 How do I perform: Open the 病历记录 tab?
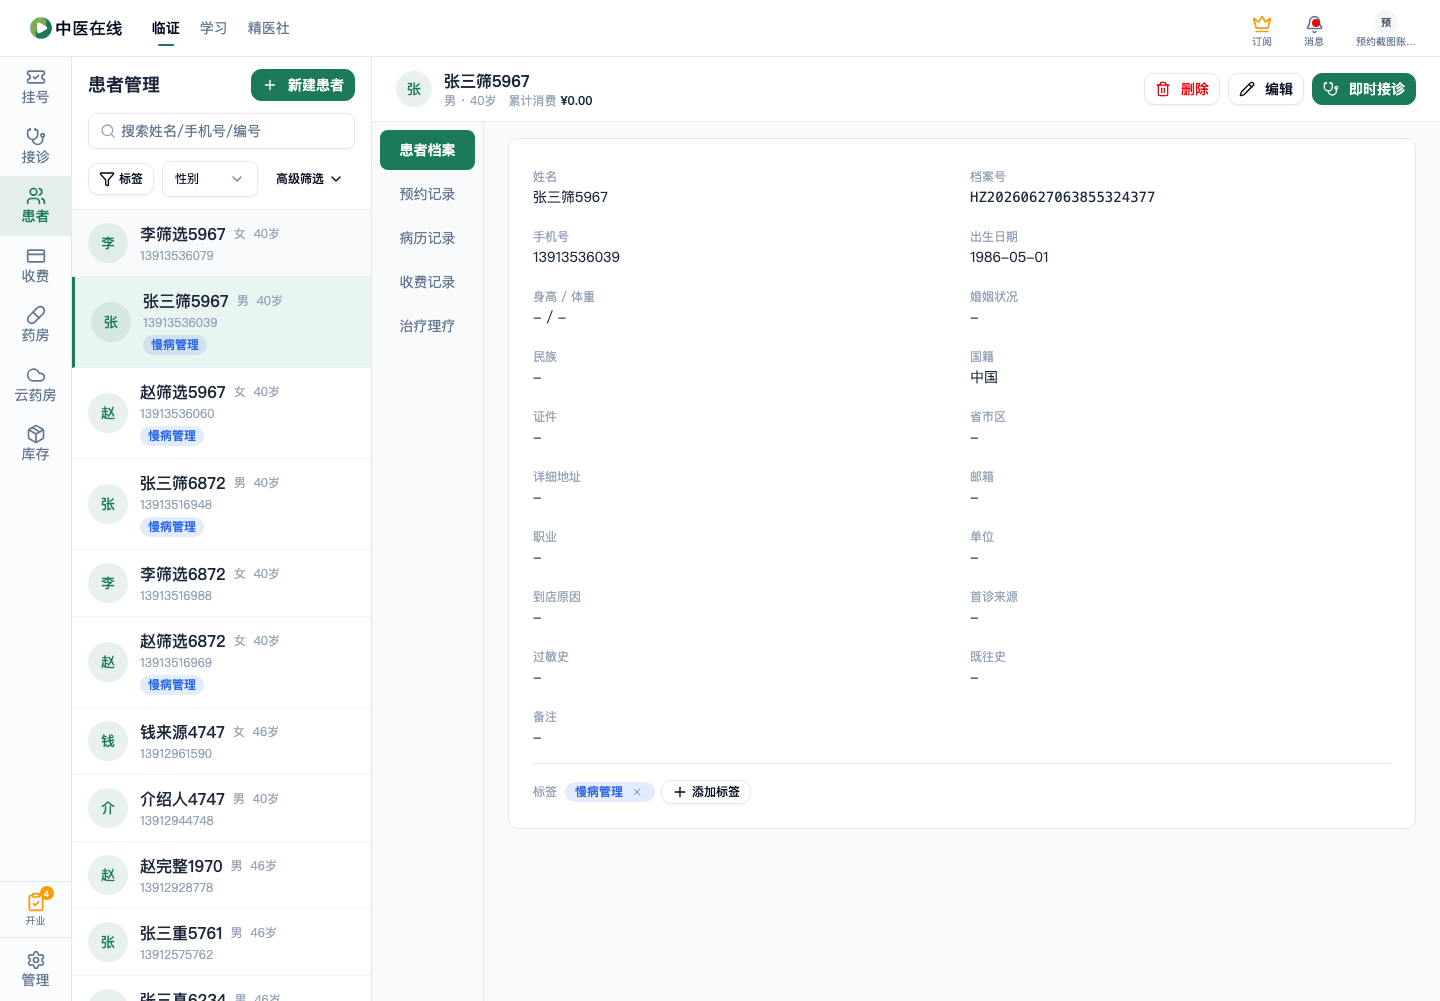click(428, 238)
